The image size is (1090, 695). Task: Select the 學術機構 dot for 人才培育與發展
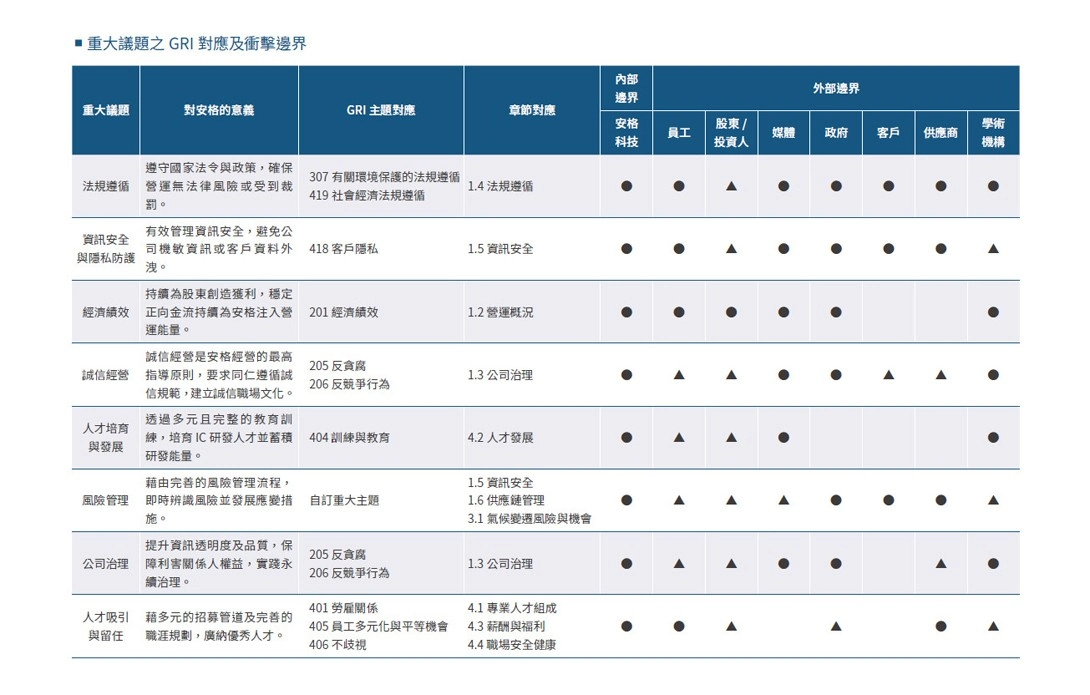[x=990, y=437]
